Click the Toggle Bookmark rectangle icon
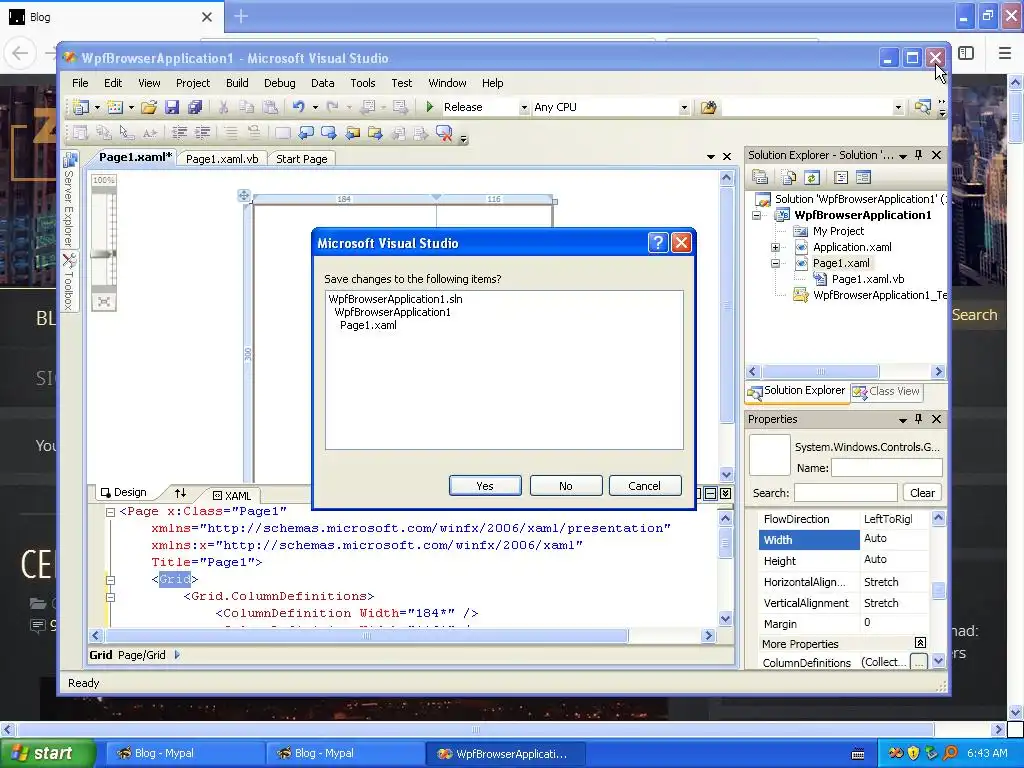 click(283, 133)
